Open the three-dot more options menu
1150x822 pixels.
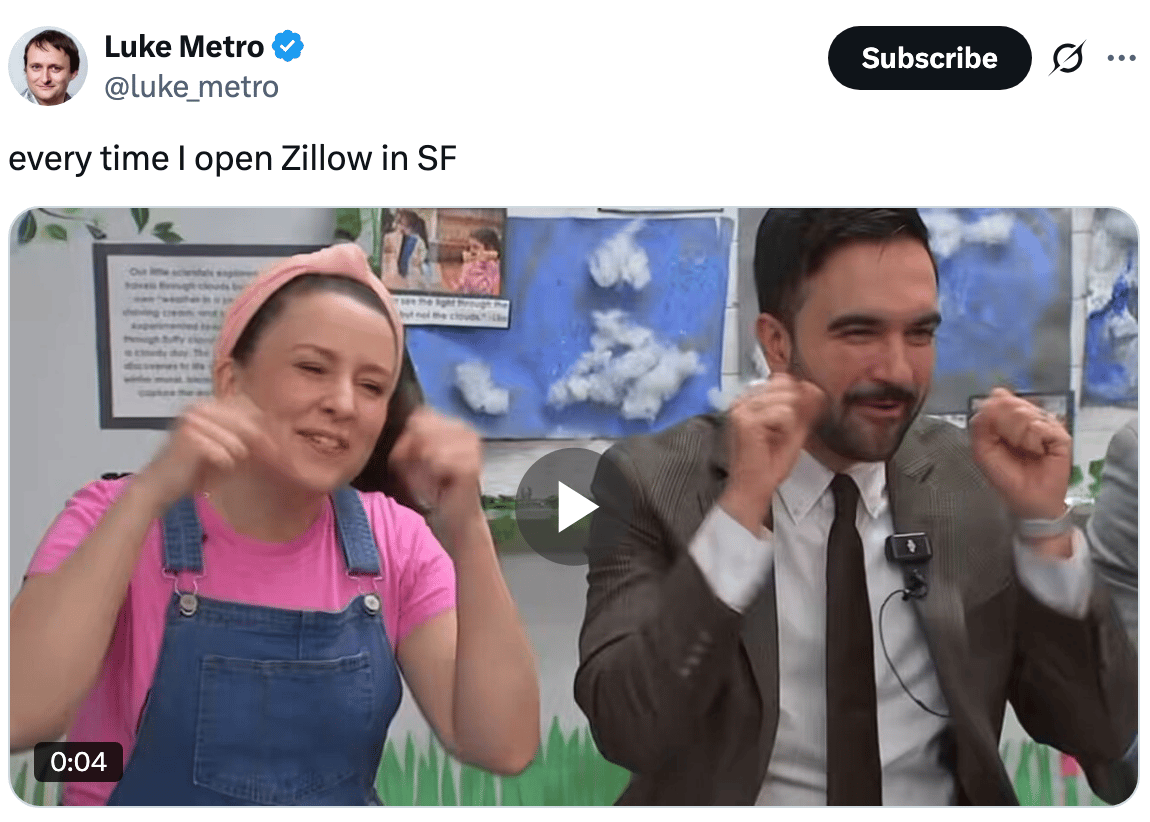(1121, 58)
